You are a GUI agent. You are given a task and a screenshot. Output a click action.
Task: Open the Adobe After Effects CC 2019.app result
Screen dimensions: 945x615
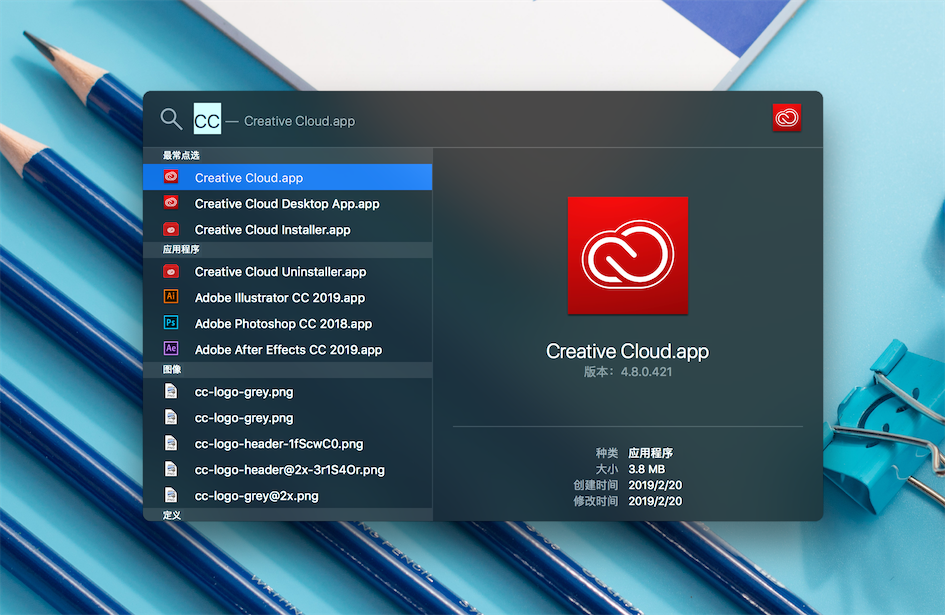coord(287,350)
